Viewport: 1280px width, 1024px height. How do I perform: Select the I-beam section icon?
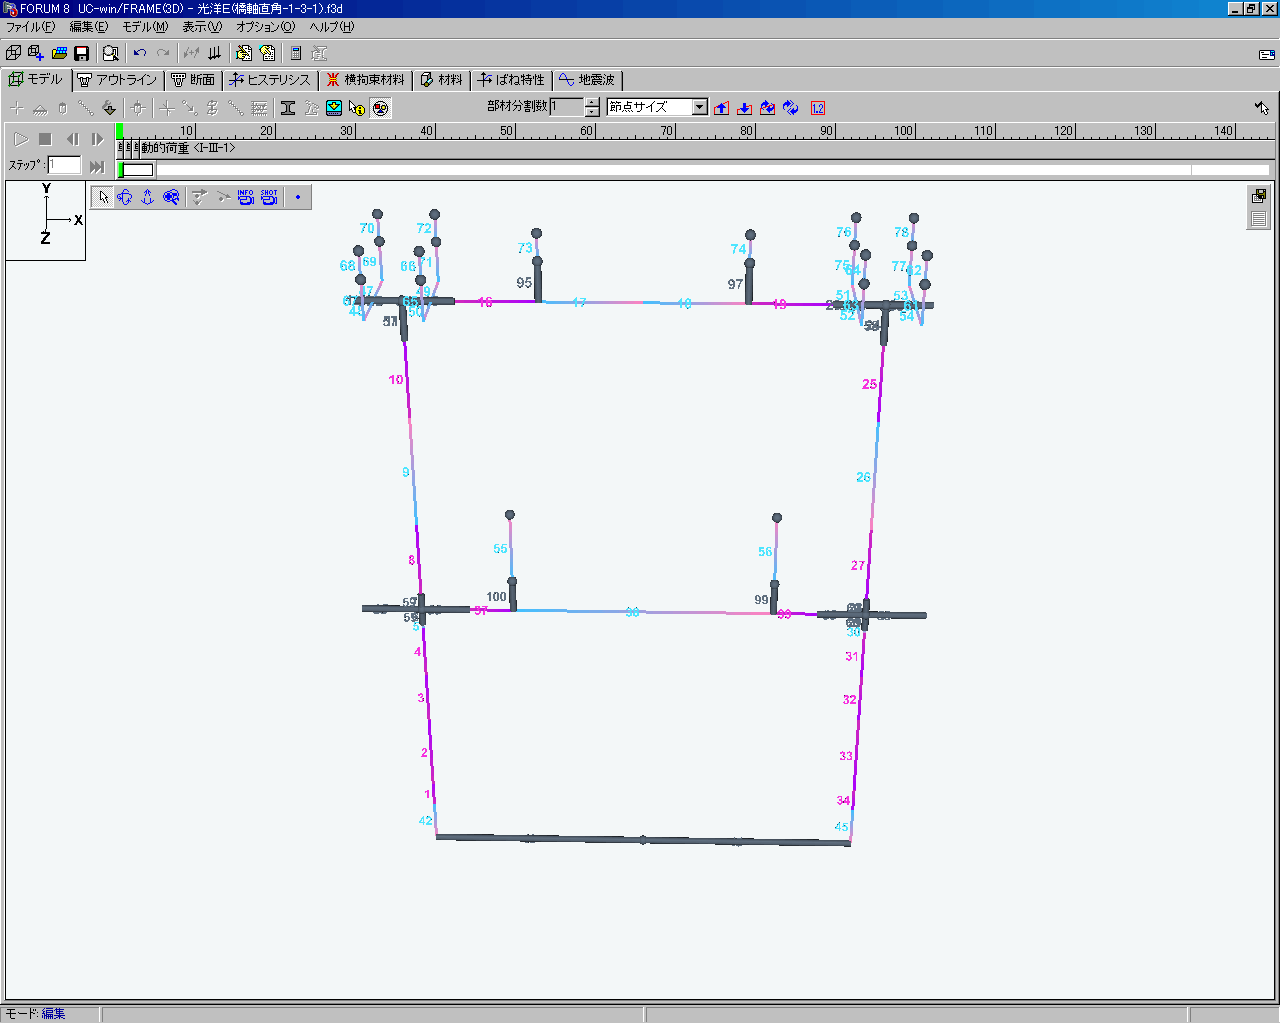pos(288,108)
